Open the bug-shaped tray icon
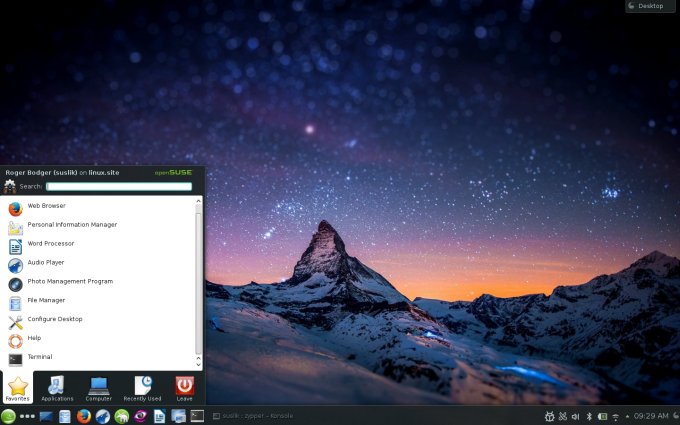Screen dimensions: 680x425 549,416
